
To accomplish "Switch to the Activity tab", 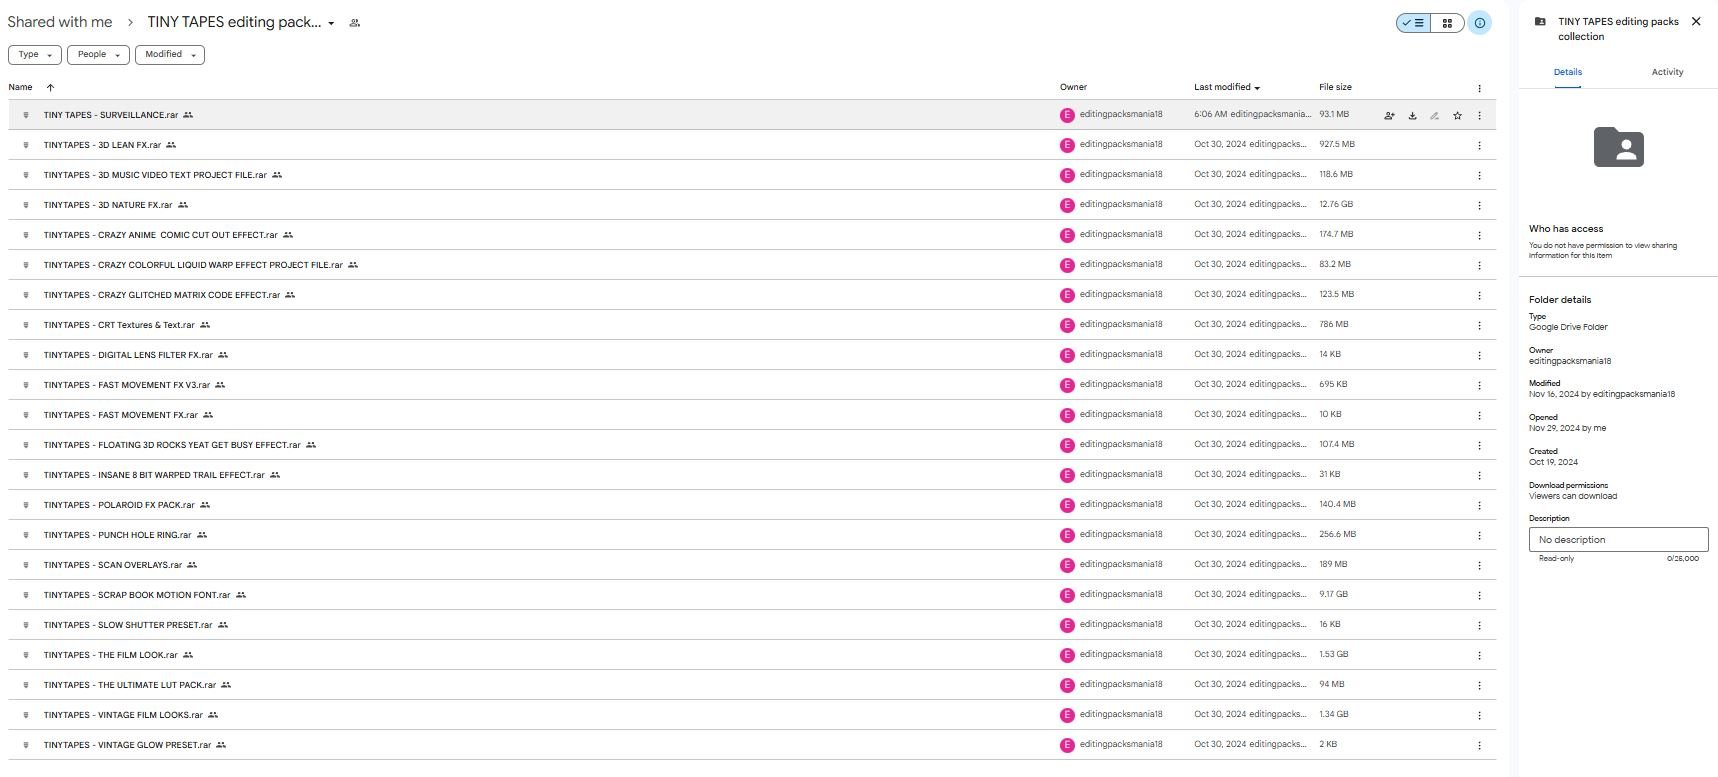I will (1667, 72).
